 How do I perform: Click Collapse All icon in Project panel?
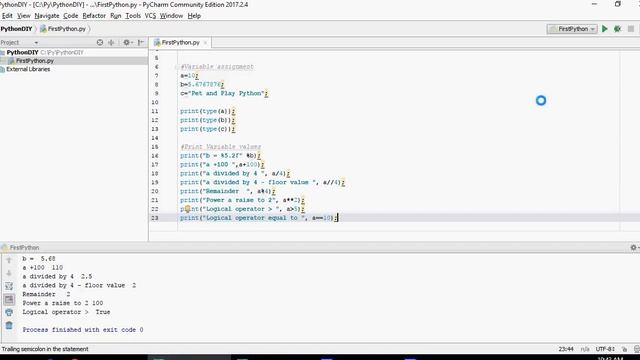point(111,42)
